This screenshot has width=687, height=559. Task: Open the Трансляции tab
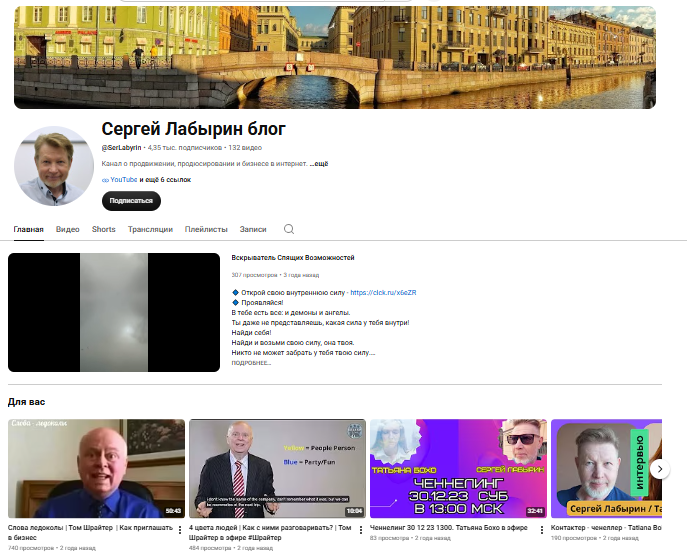pyautogui.click(x=150, y=229)
